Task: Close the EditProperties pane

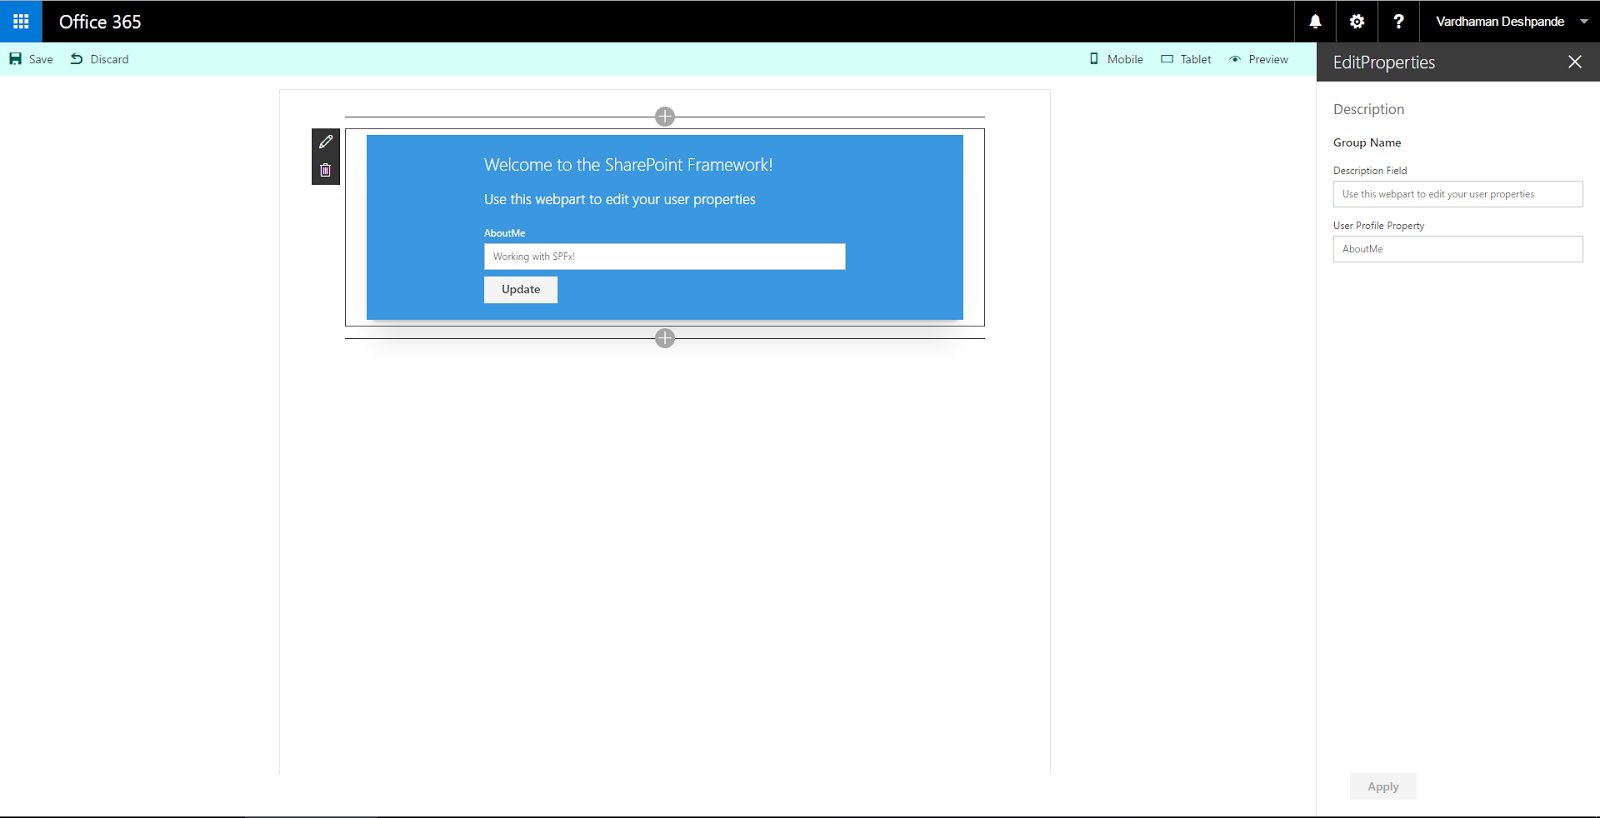Action: click(1575, 62)
